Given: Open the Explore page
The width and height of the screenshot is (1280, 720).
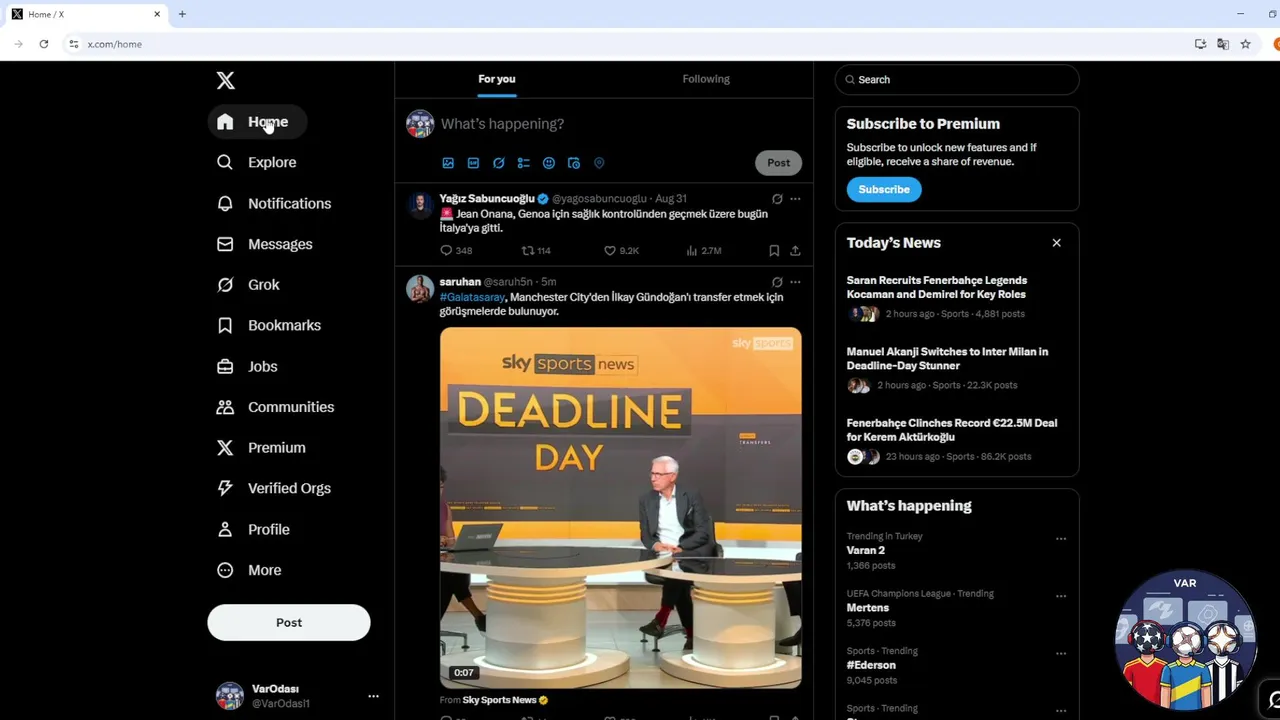Looking at the screenshot, I should tap(257, 162).
